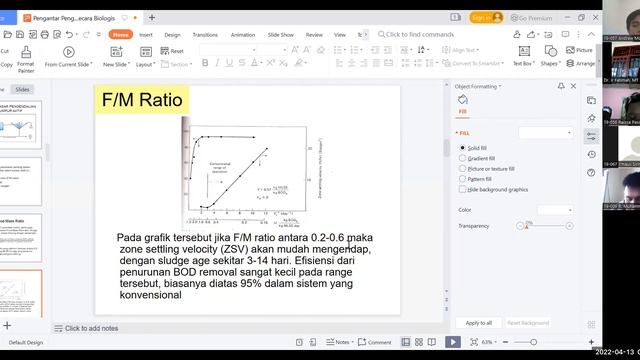Viewport: 640px width, 360px height.
Task: Redo the last action
Action: 86,35
